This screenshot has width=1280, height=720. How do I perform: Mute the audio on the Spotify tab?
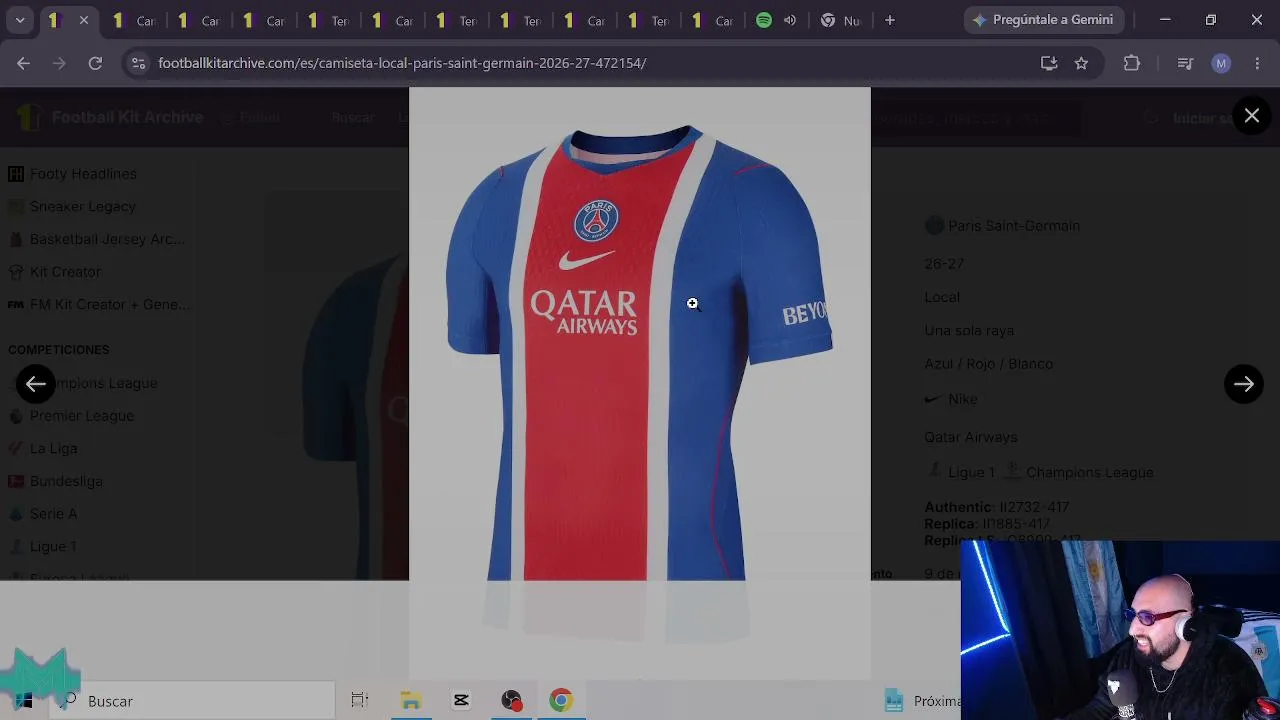tap(790, 20)
